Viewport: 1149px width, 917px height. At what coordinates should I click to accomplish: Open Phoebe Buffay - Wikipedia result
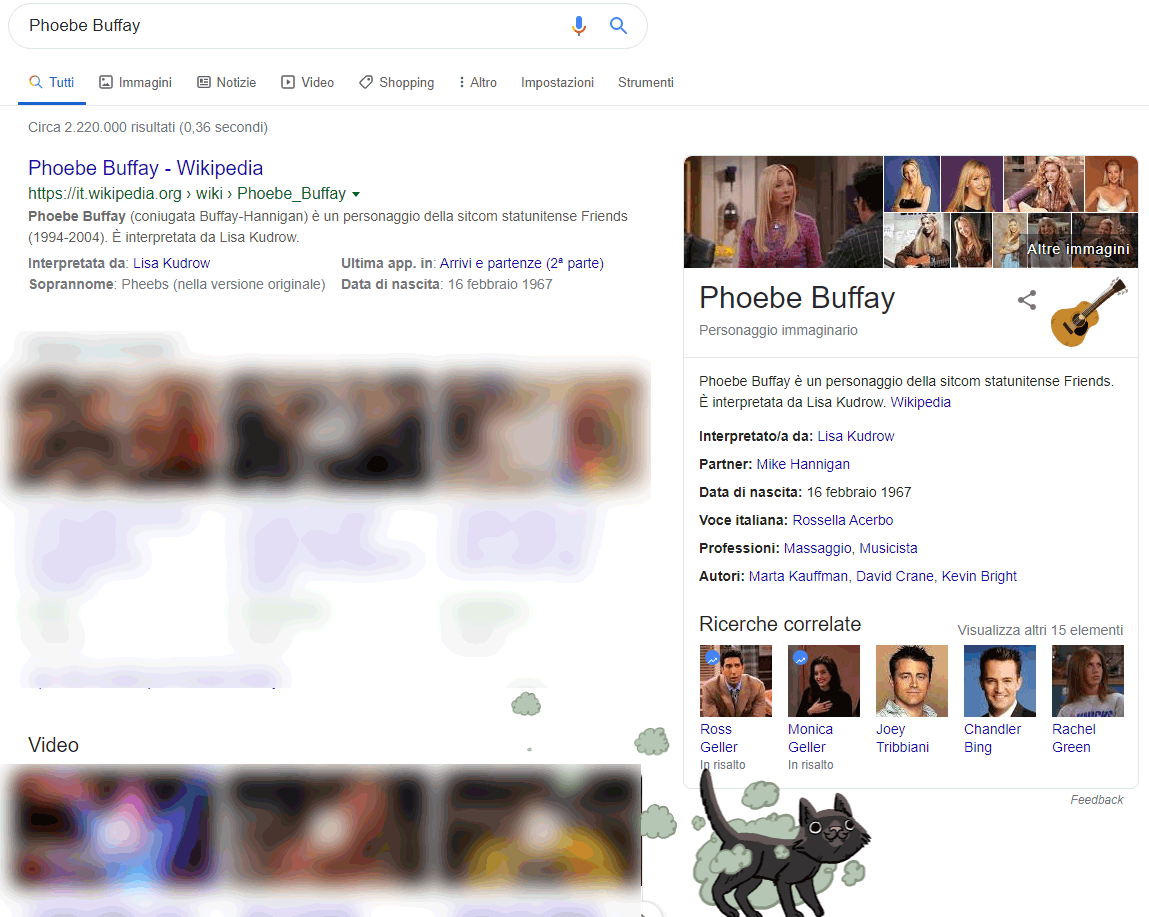point(145,168)
